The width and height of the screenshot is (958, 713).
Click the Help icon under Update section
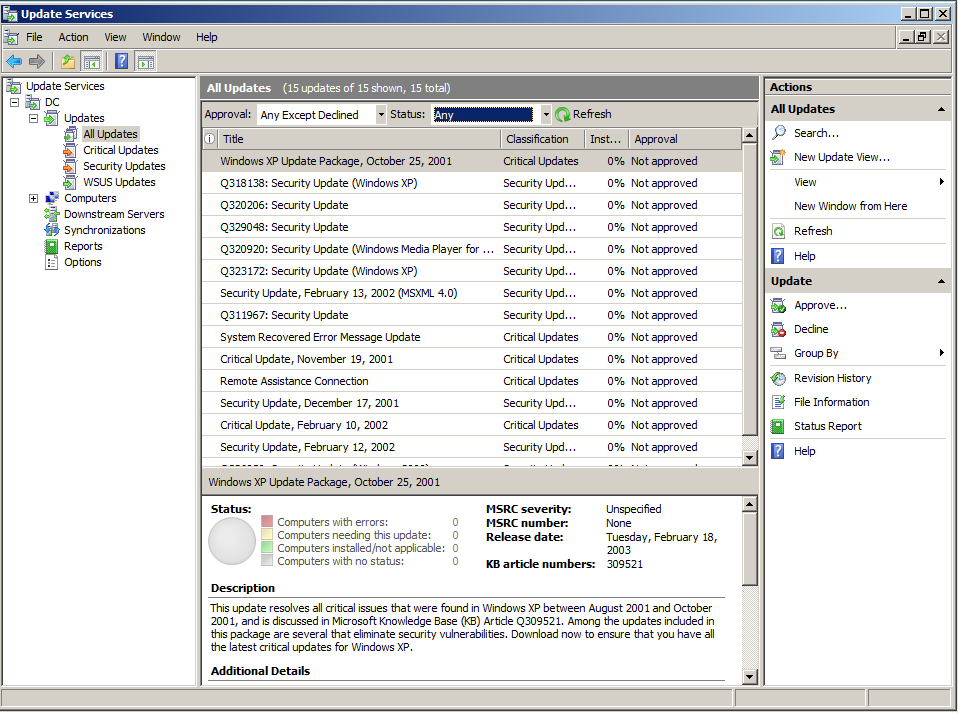coord(778,451)
